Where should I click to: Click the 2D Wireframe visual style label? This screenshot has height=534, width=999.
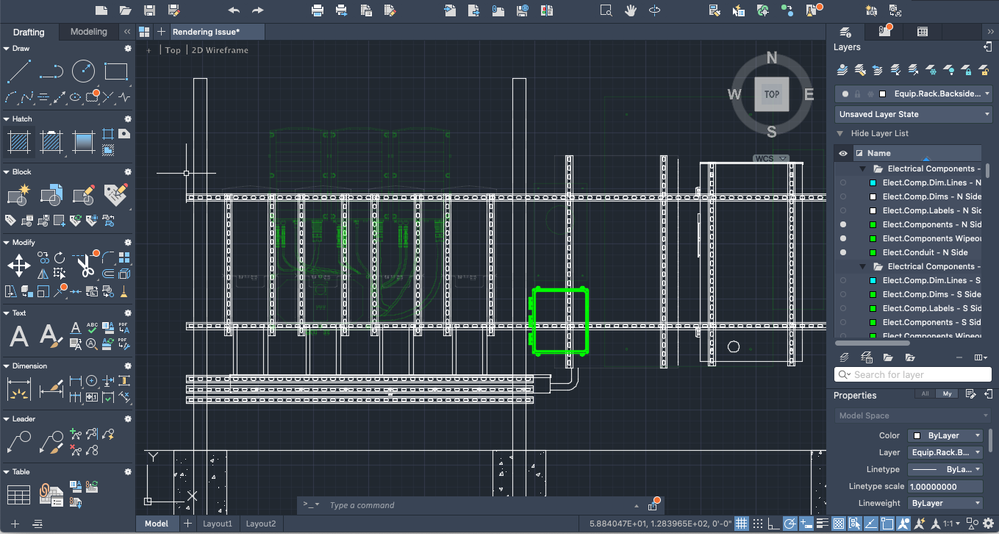pos(220,50)
